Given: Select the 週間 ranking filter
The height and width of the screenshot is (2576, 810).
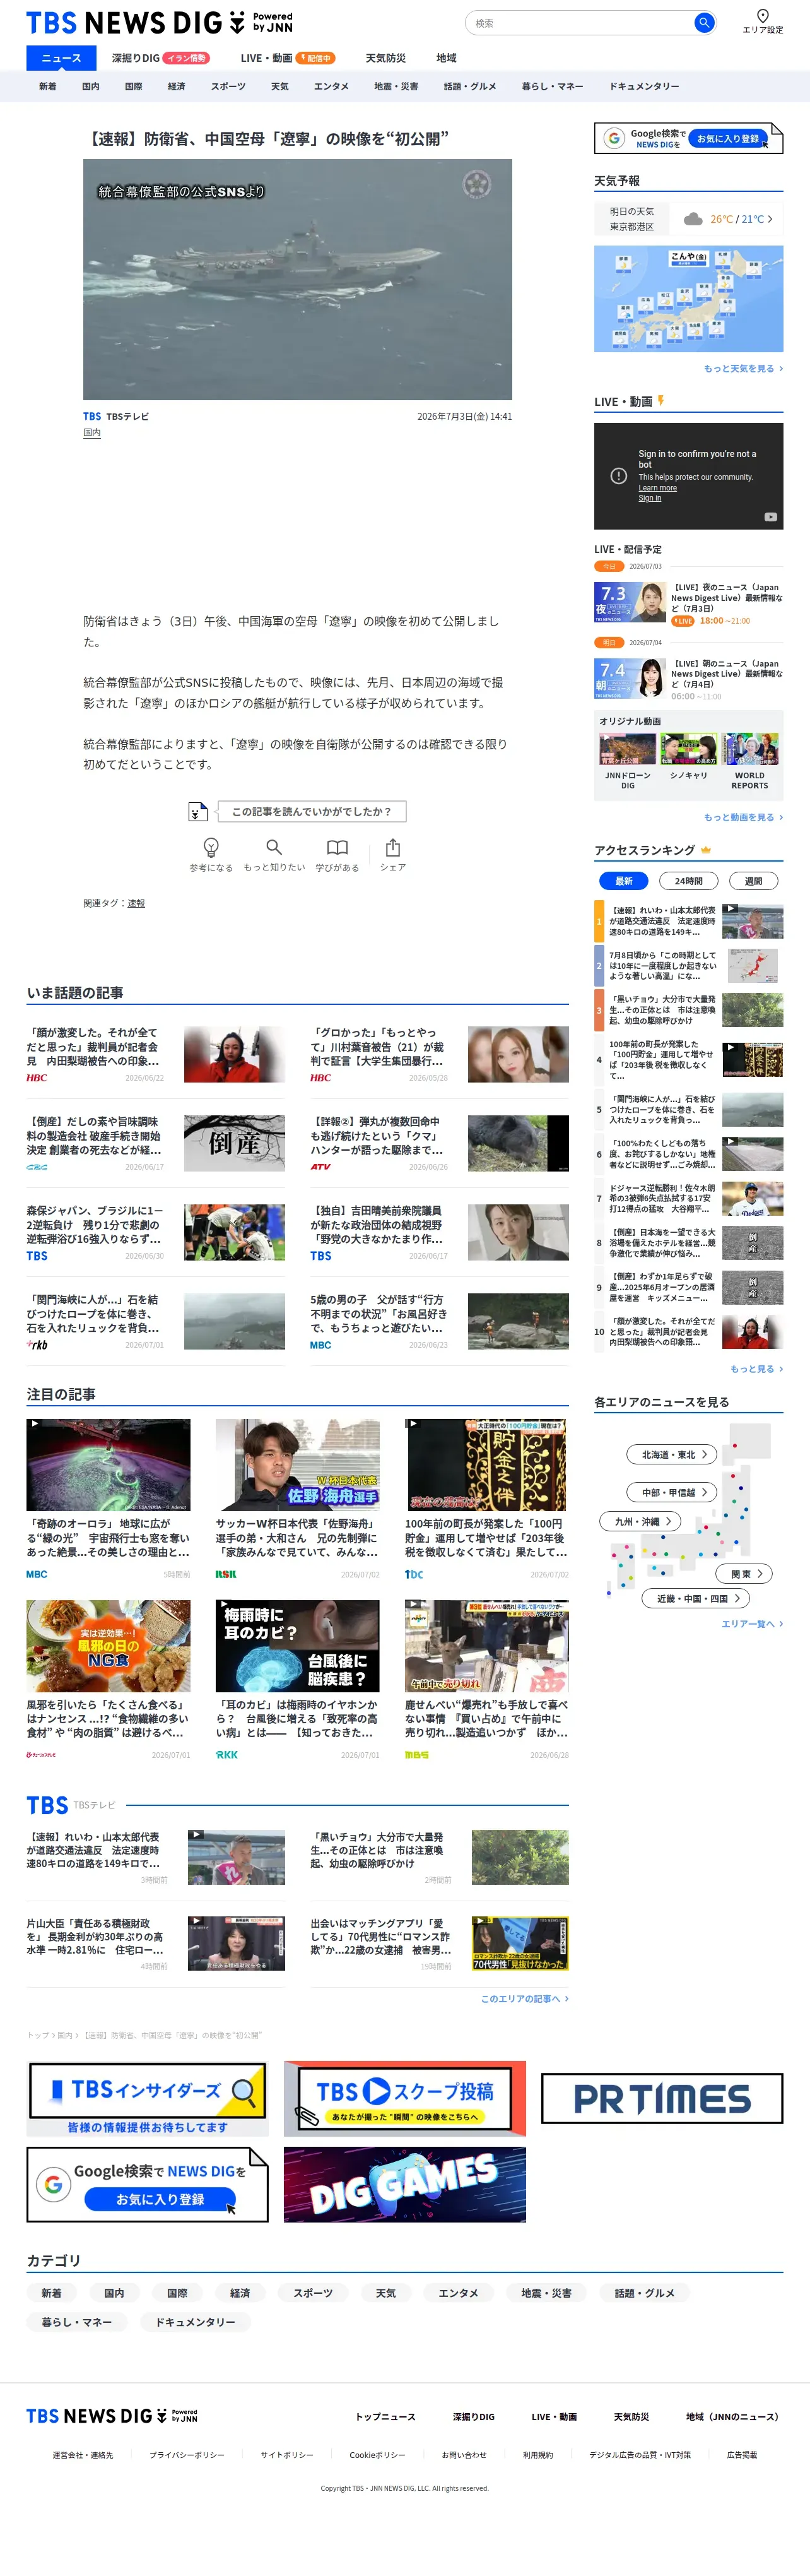Looking at the screenshot, I should click(753, 881).
